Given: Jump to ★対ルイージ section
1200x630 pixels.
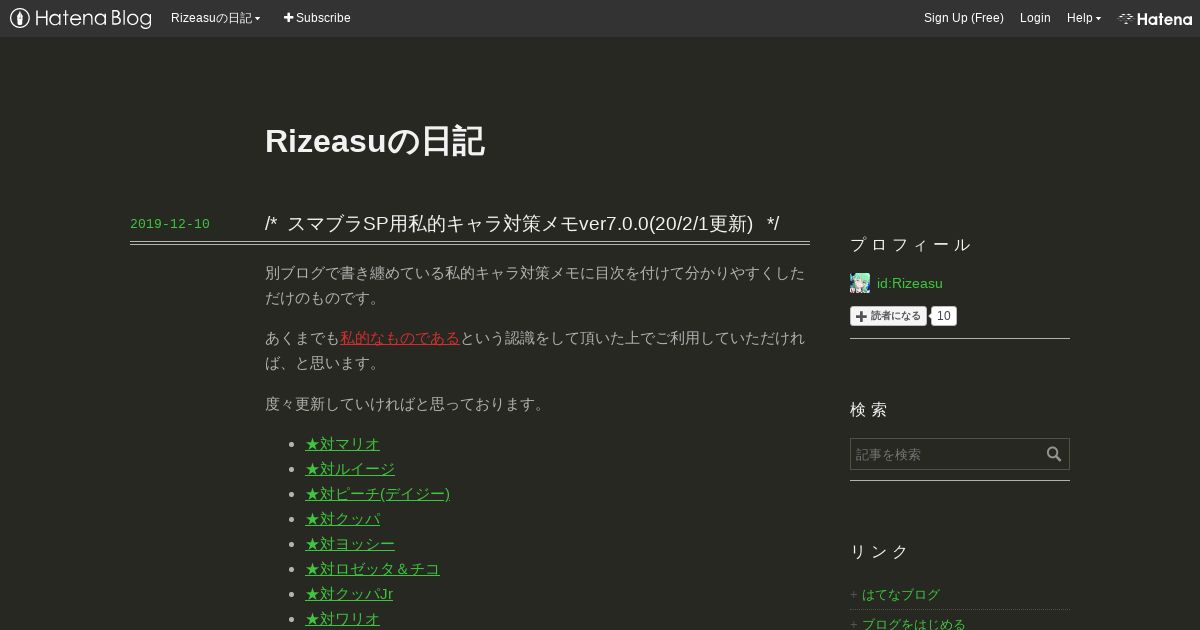Looking at the screenshot, I should tap(350, 469).
